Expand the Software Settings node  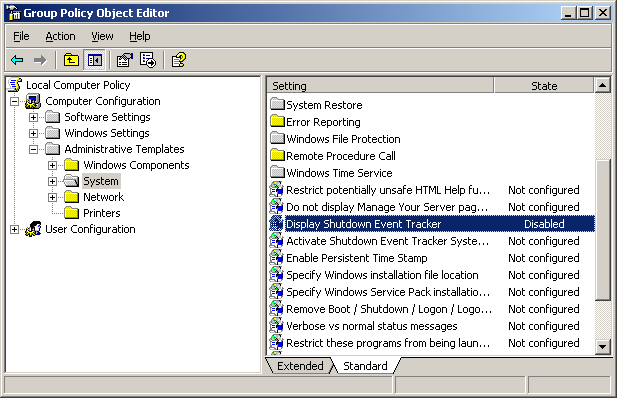(33, 117)
